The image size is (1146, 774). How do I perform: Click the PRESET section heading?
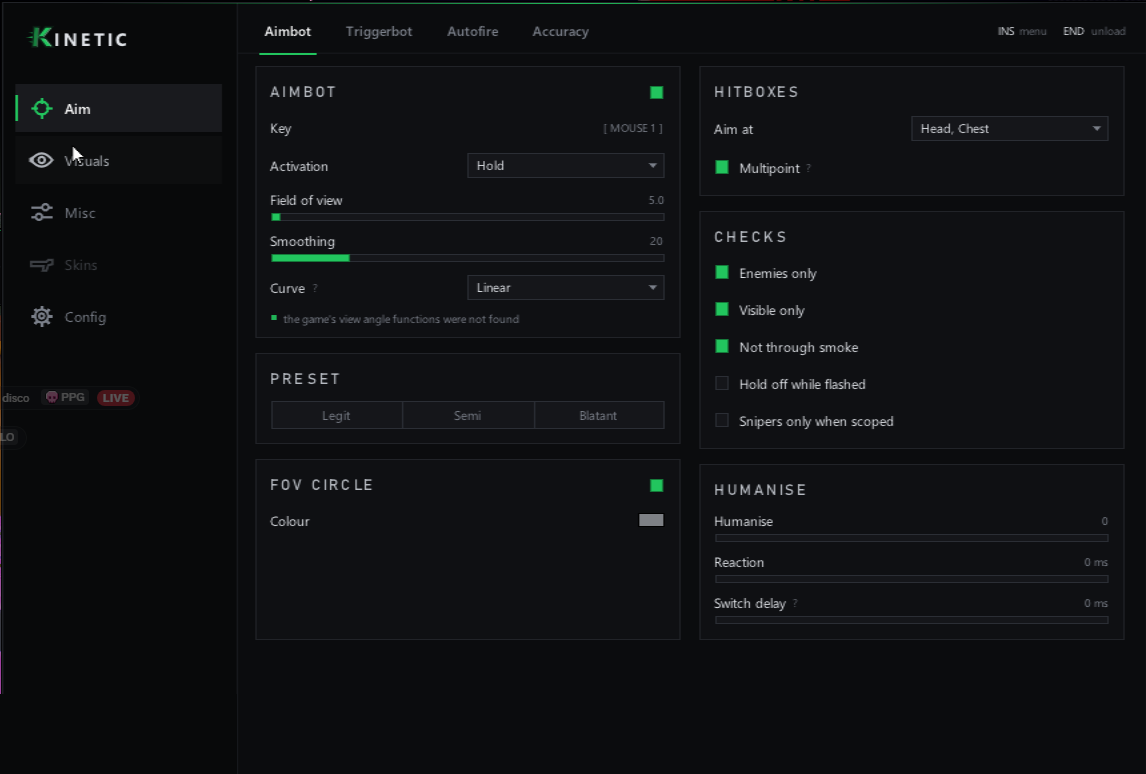[x=305, y=379]
